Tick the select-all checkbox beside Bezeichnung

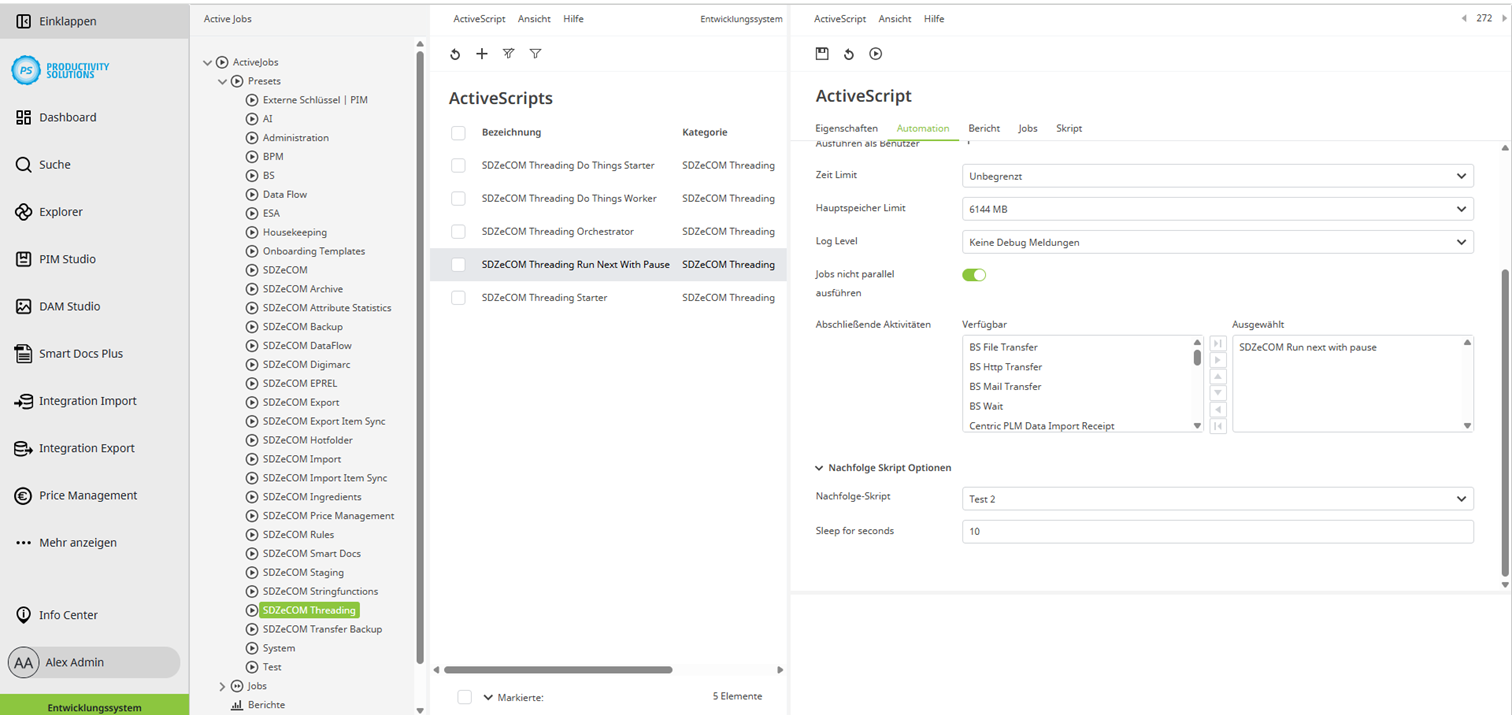click(458, 133)
